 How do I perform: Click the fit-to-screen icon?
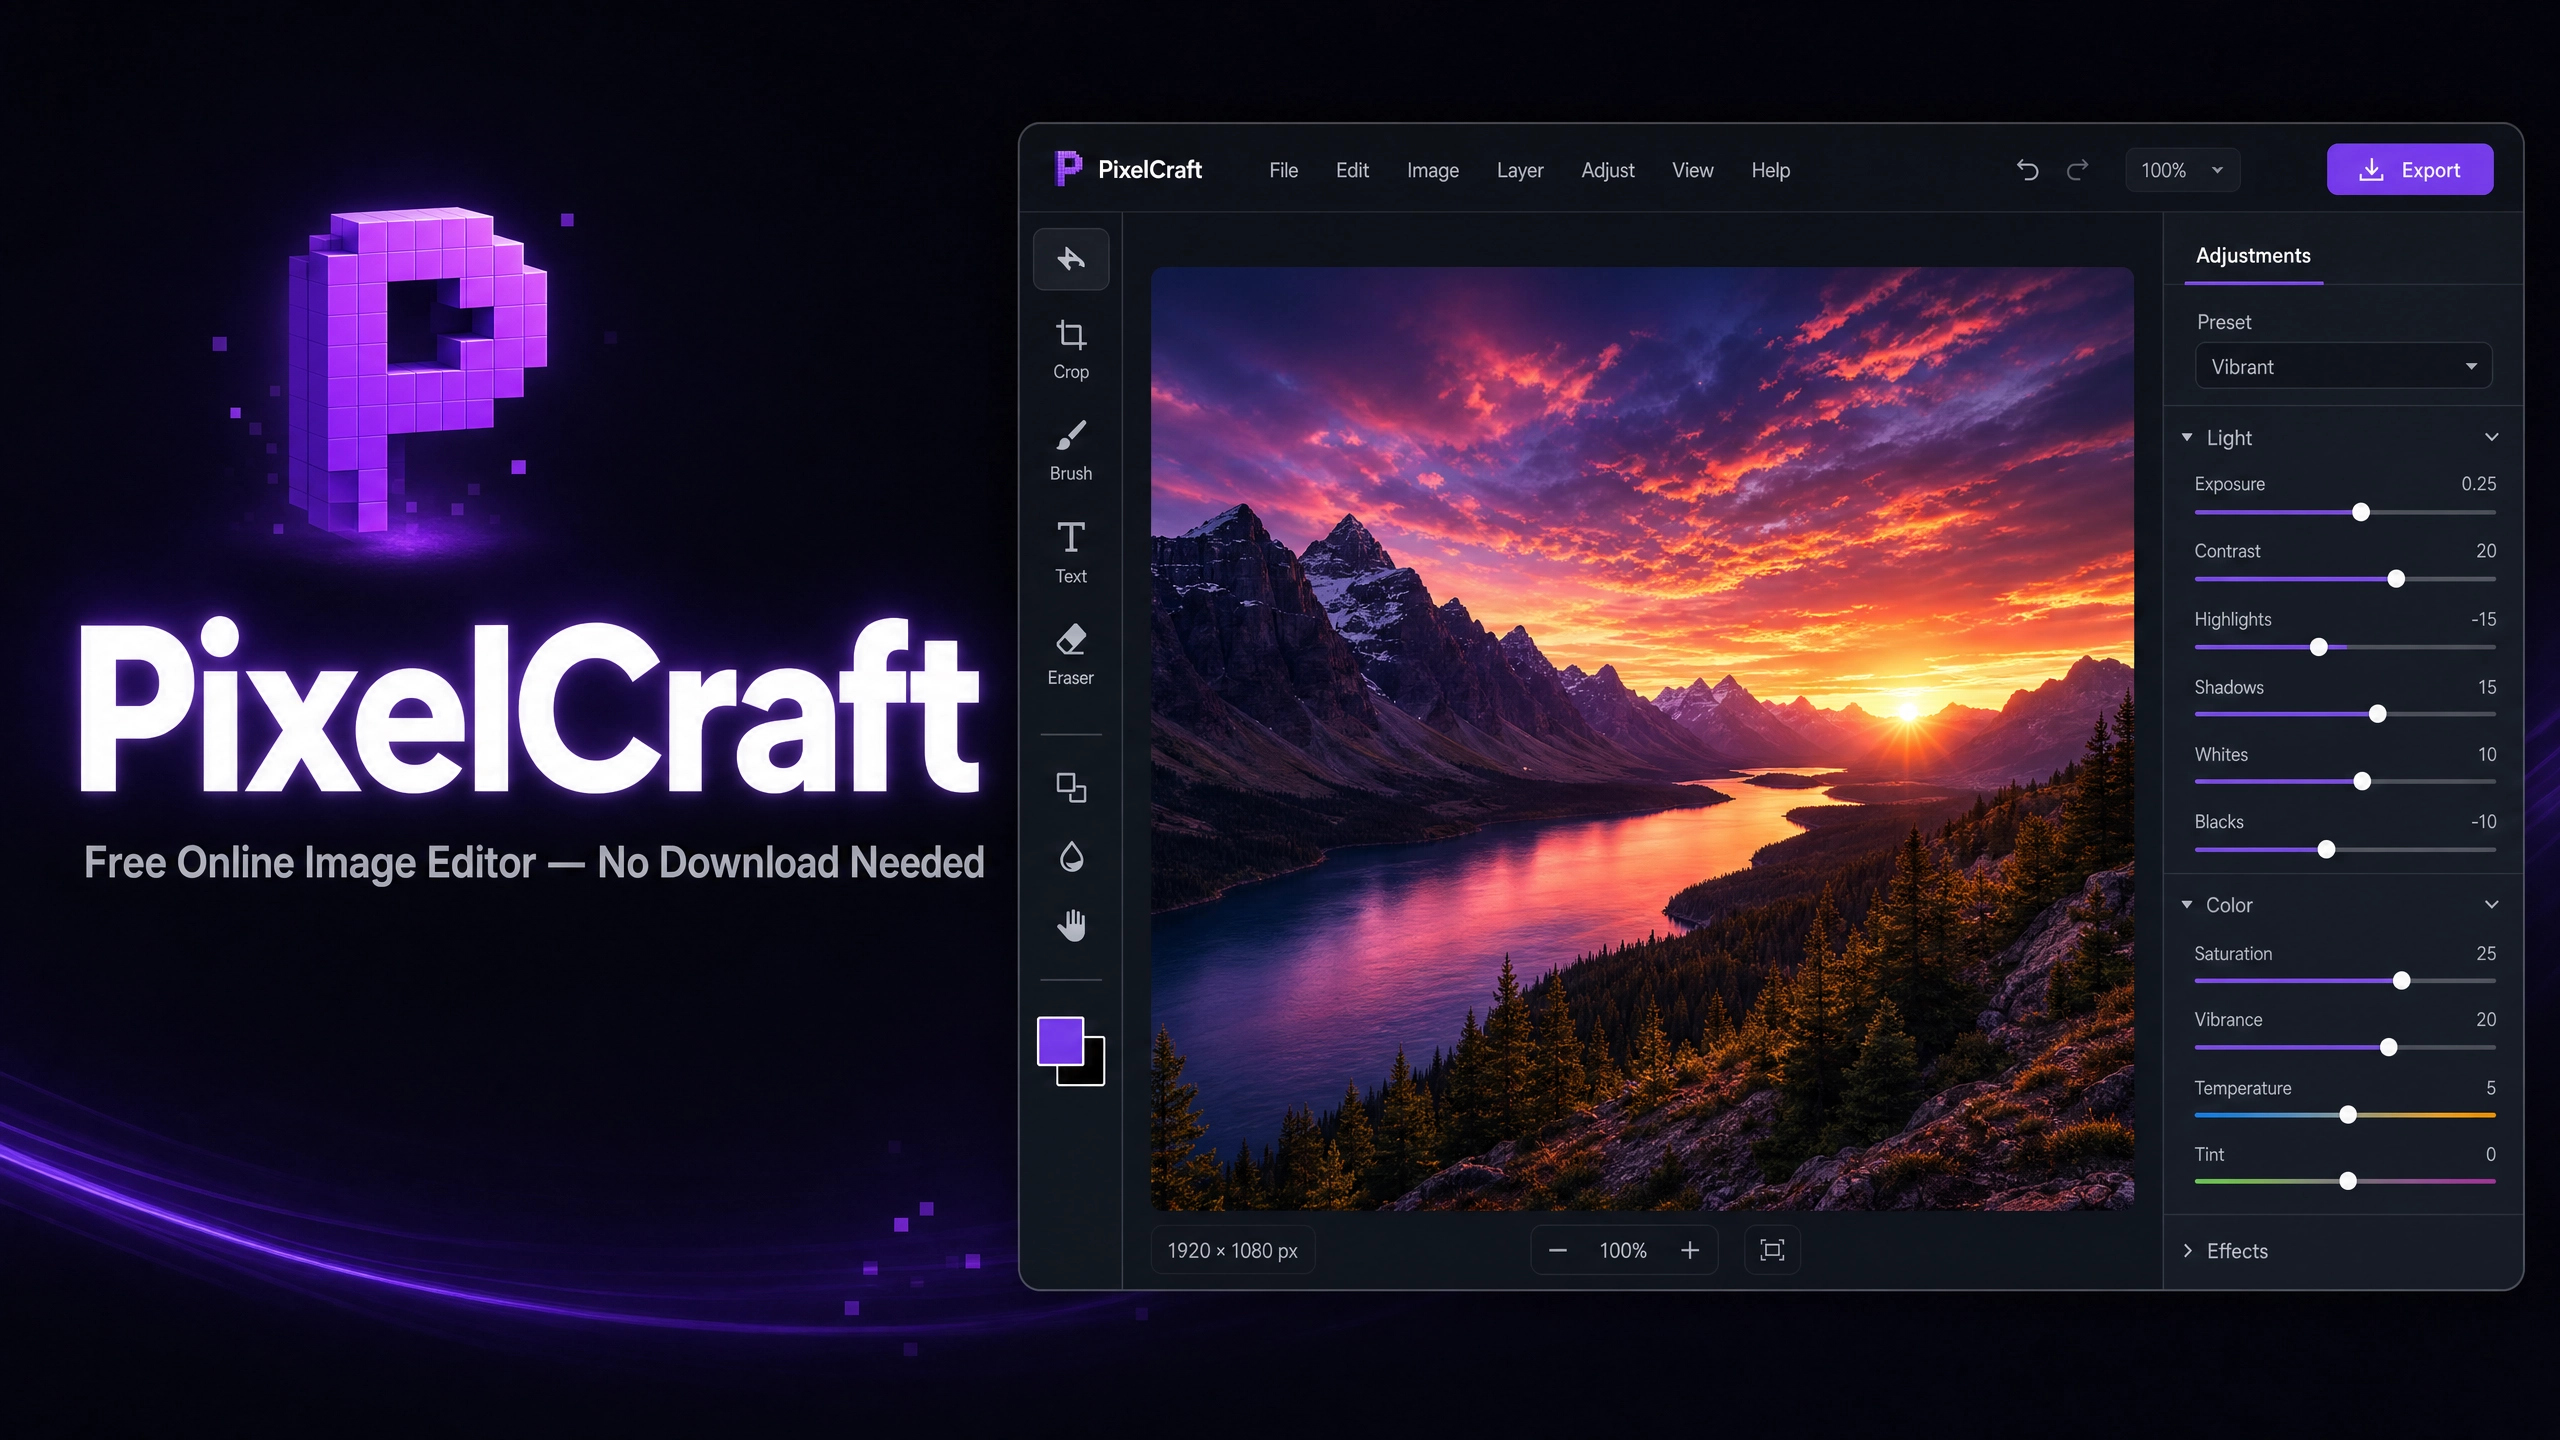tap(1772, 1251)
